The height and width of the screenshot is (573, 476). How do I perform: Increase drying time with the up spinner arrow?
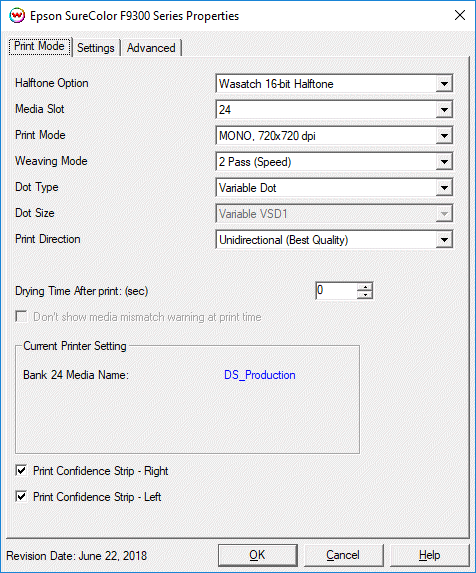[x=365, y=287]
